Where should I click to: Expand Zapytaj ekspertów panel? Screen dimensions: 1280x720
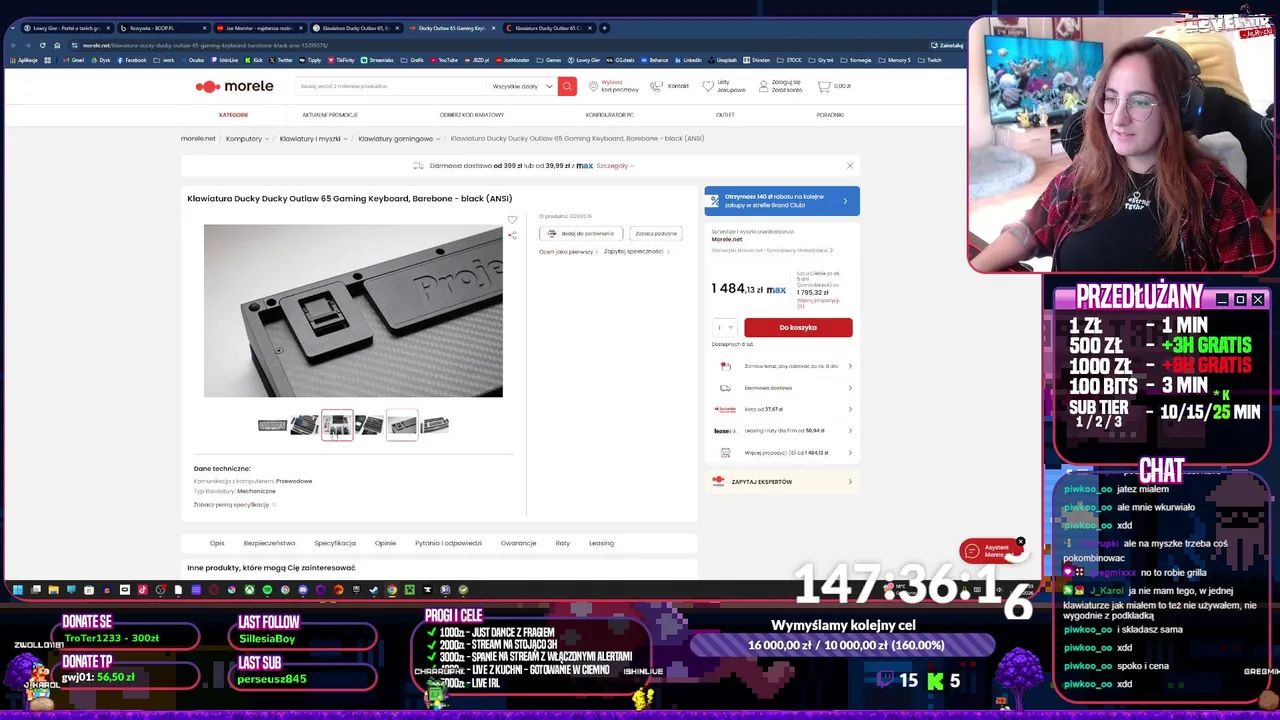782,482
